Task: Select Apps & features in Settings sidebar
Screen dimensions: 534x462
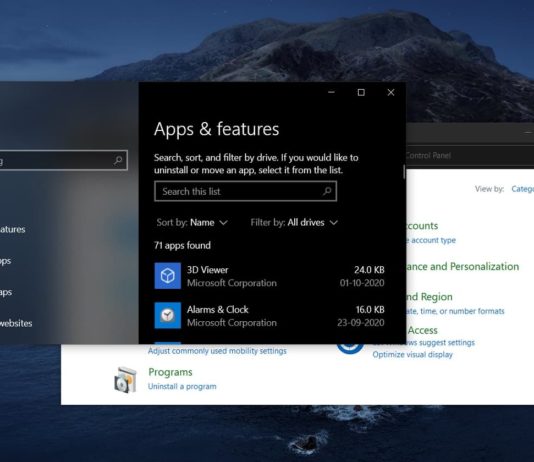Action: pyautogui.click(x=13, y=229)
